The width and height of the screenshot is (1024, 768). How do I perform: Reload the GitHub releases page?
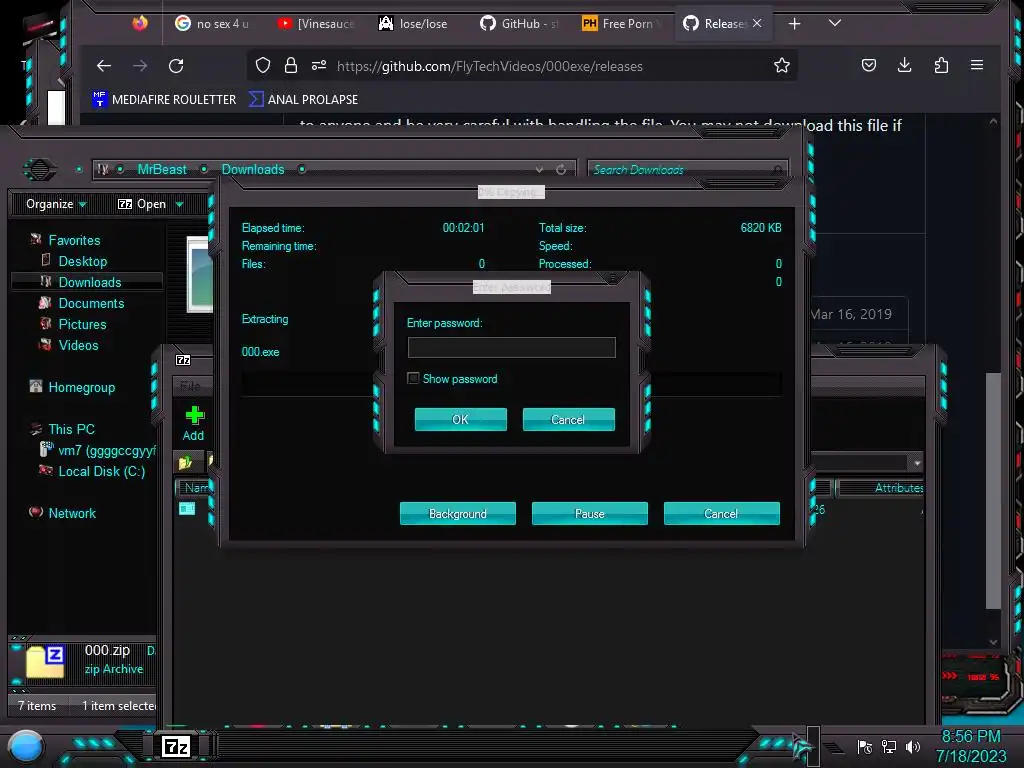coord(176,66)
